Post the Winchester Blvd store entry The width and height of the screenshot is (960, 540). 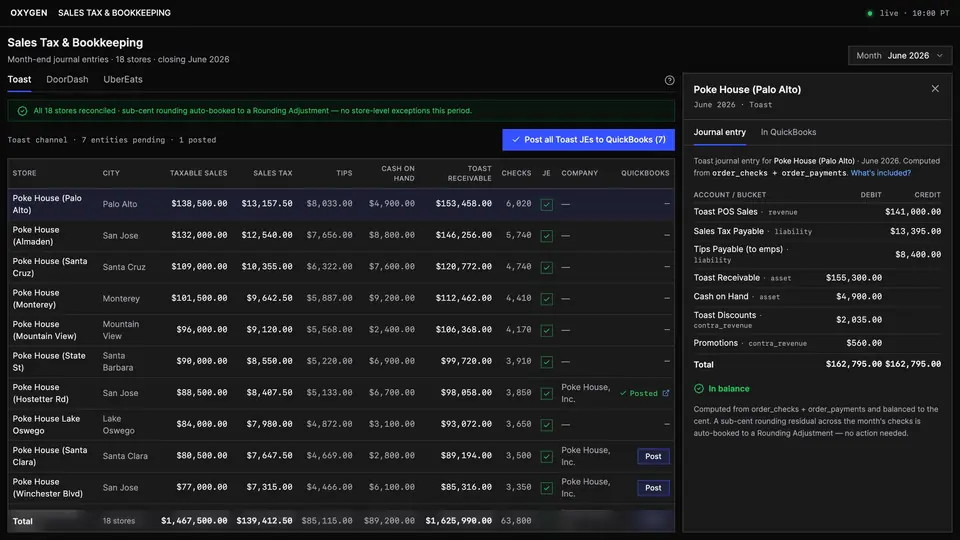pos(653,488)
